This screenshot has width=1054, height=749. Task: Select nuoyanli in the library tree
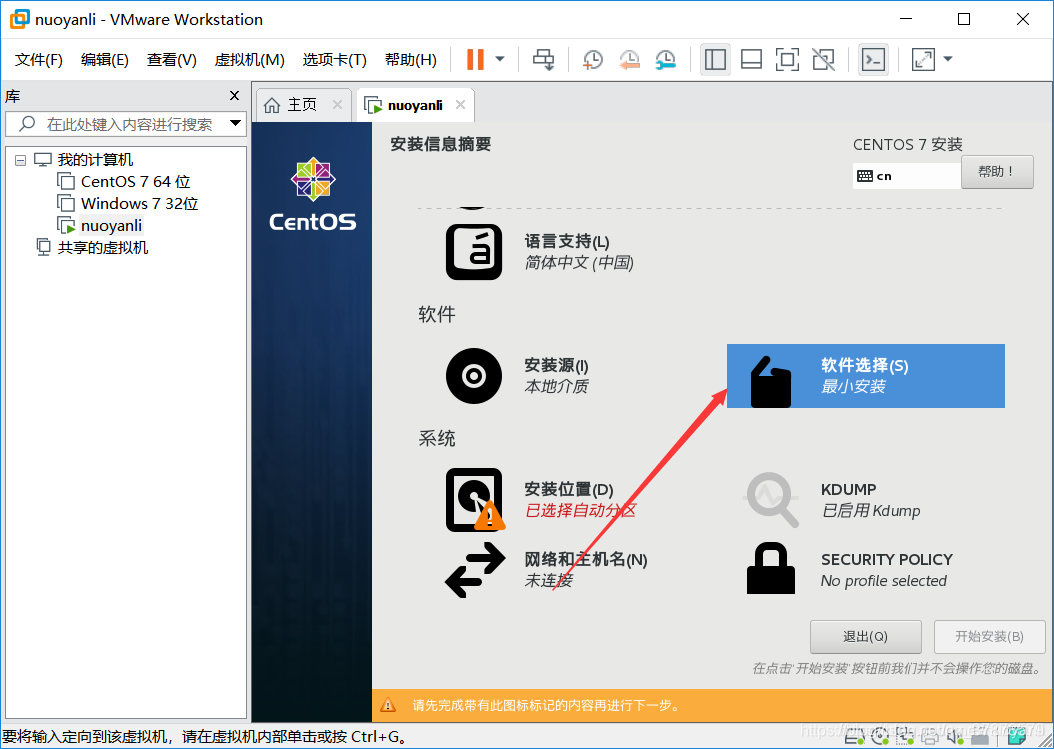pyautogui.click(x=111, y=225)
